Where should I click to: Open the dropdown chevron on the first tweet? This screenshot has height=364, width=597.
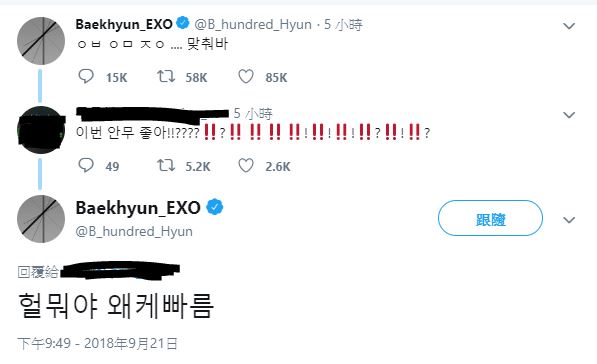pyautogui.click(x=569, y=26)
